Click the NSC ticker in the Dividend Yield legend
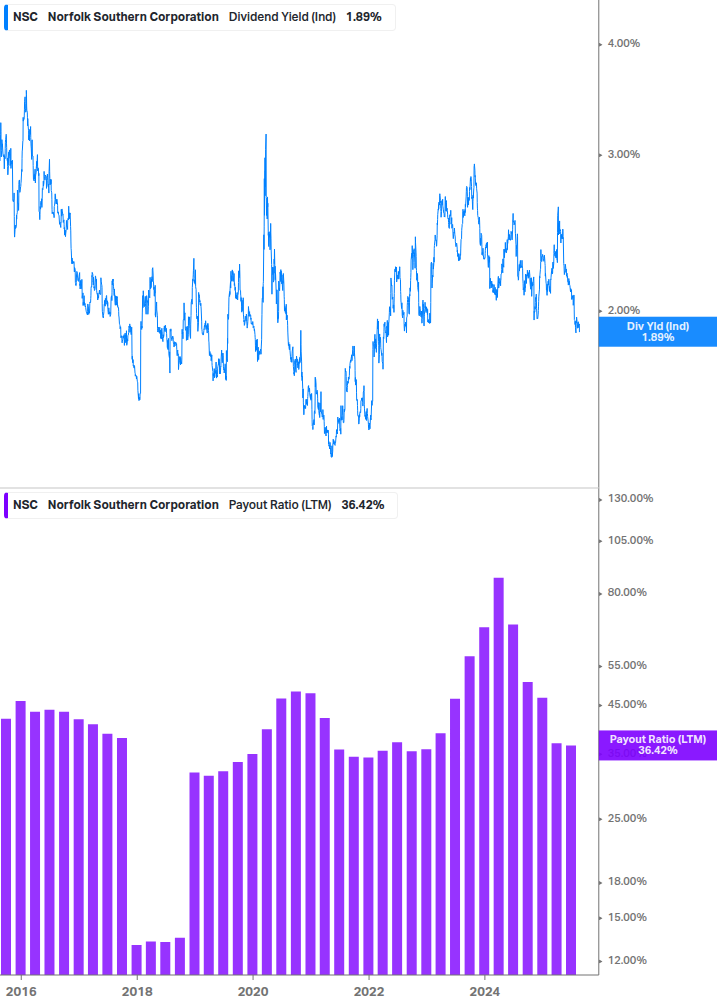 click(x=26, y=17)
